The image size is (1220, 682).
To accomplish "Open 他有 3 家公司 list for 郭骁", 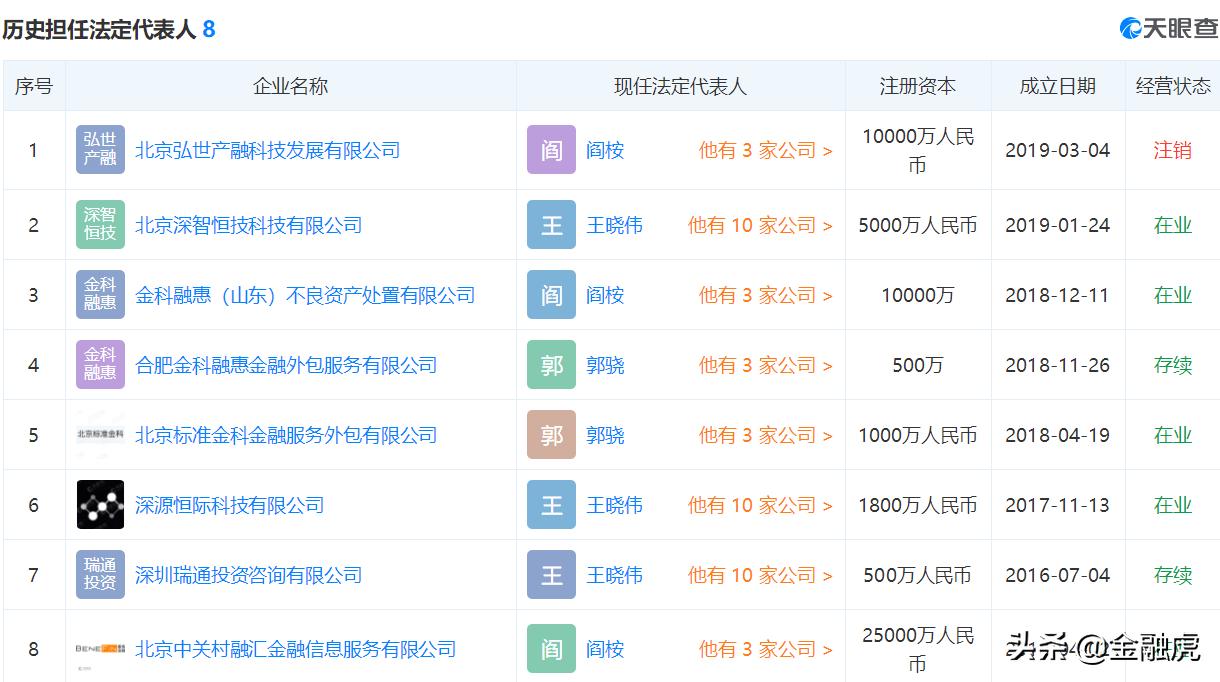I will pos(763,365).
